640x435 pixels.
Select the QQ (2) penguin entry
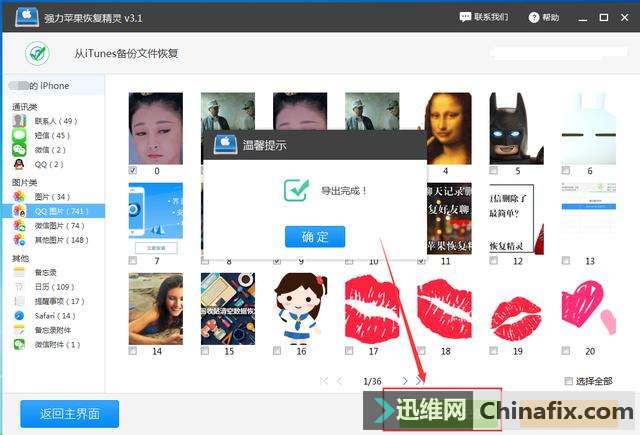48,164
